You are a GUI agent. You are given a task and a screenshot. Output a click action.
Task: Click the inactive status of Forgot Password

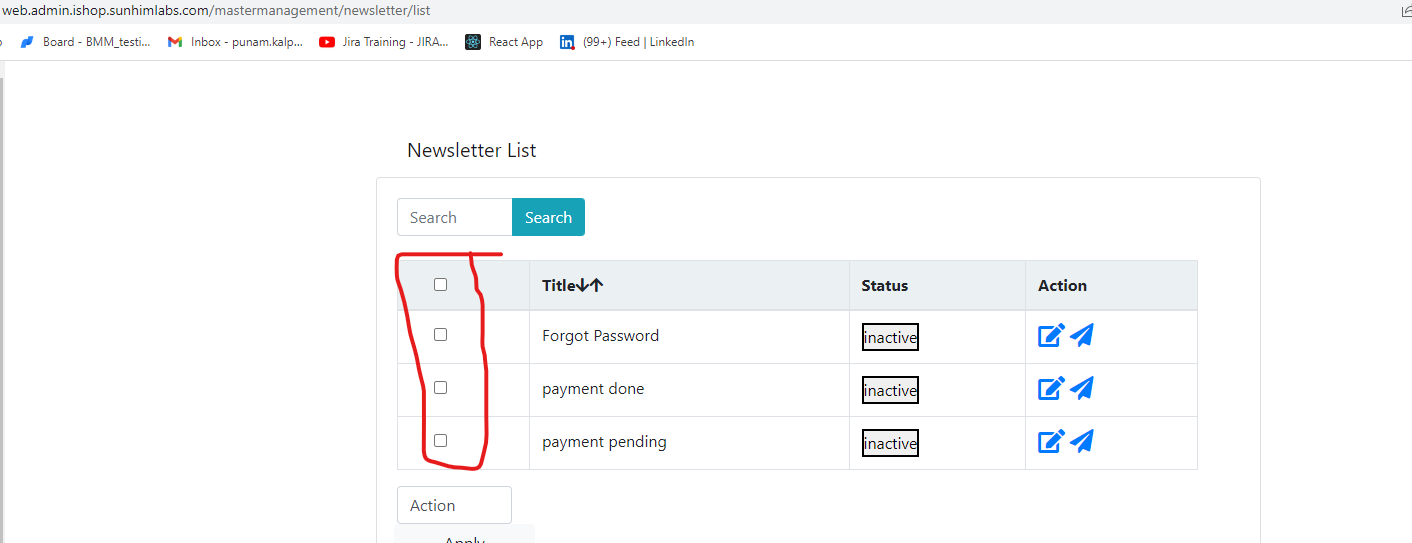click(x=890, y=337)
